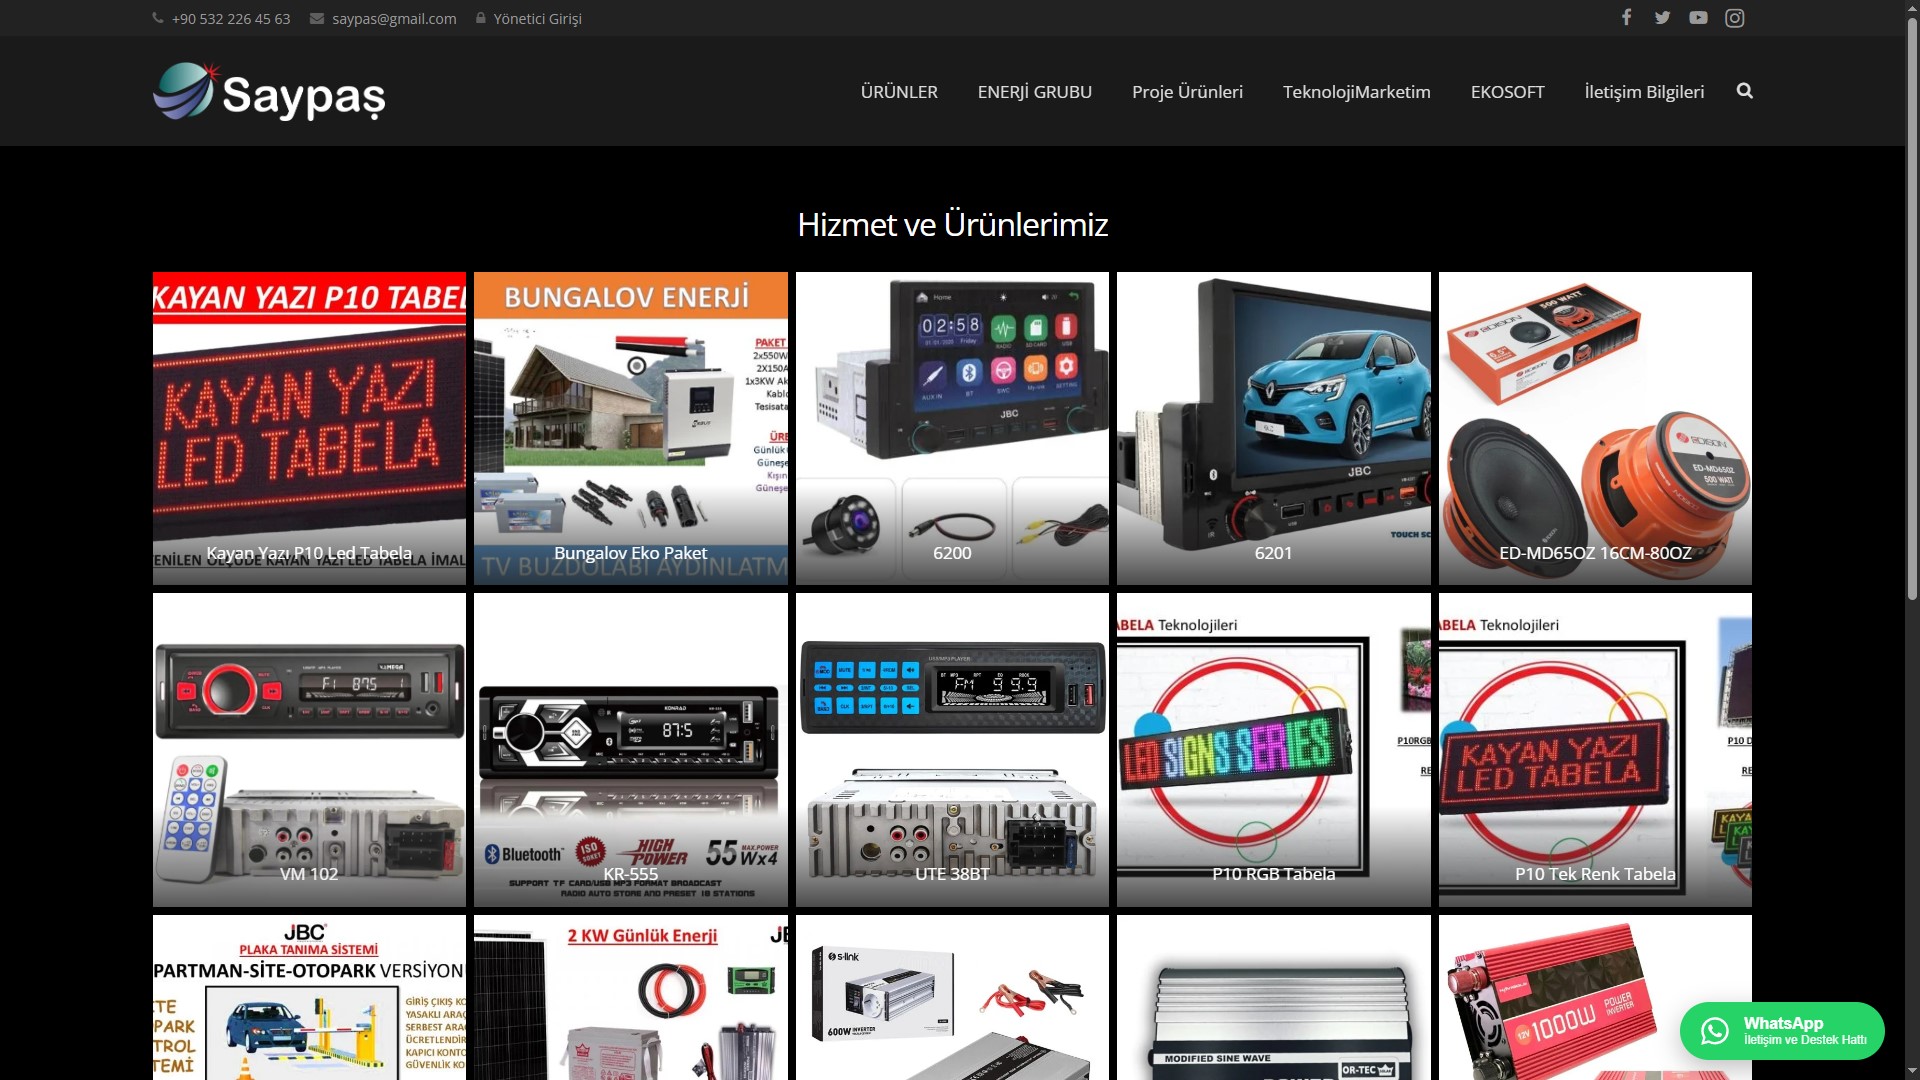Screen dimensions: 1920x1080
Task: Open the P10 Tek Renk Tabela product
Action: [1595, 750]
